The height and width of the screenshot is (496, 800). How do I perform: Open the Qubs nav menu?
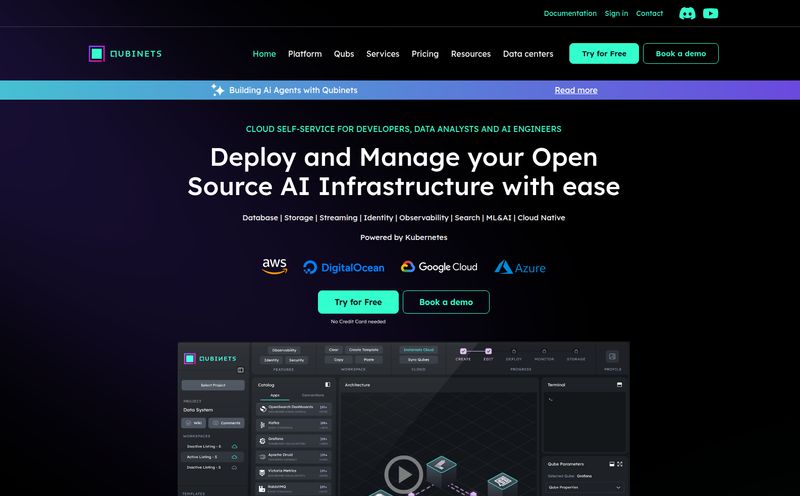tap(344, 54)
